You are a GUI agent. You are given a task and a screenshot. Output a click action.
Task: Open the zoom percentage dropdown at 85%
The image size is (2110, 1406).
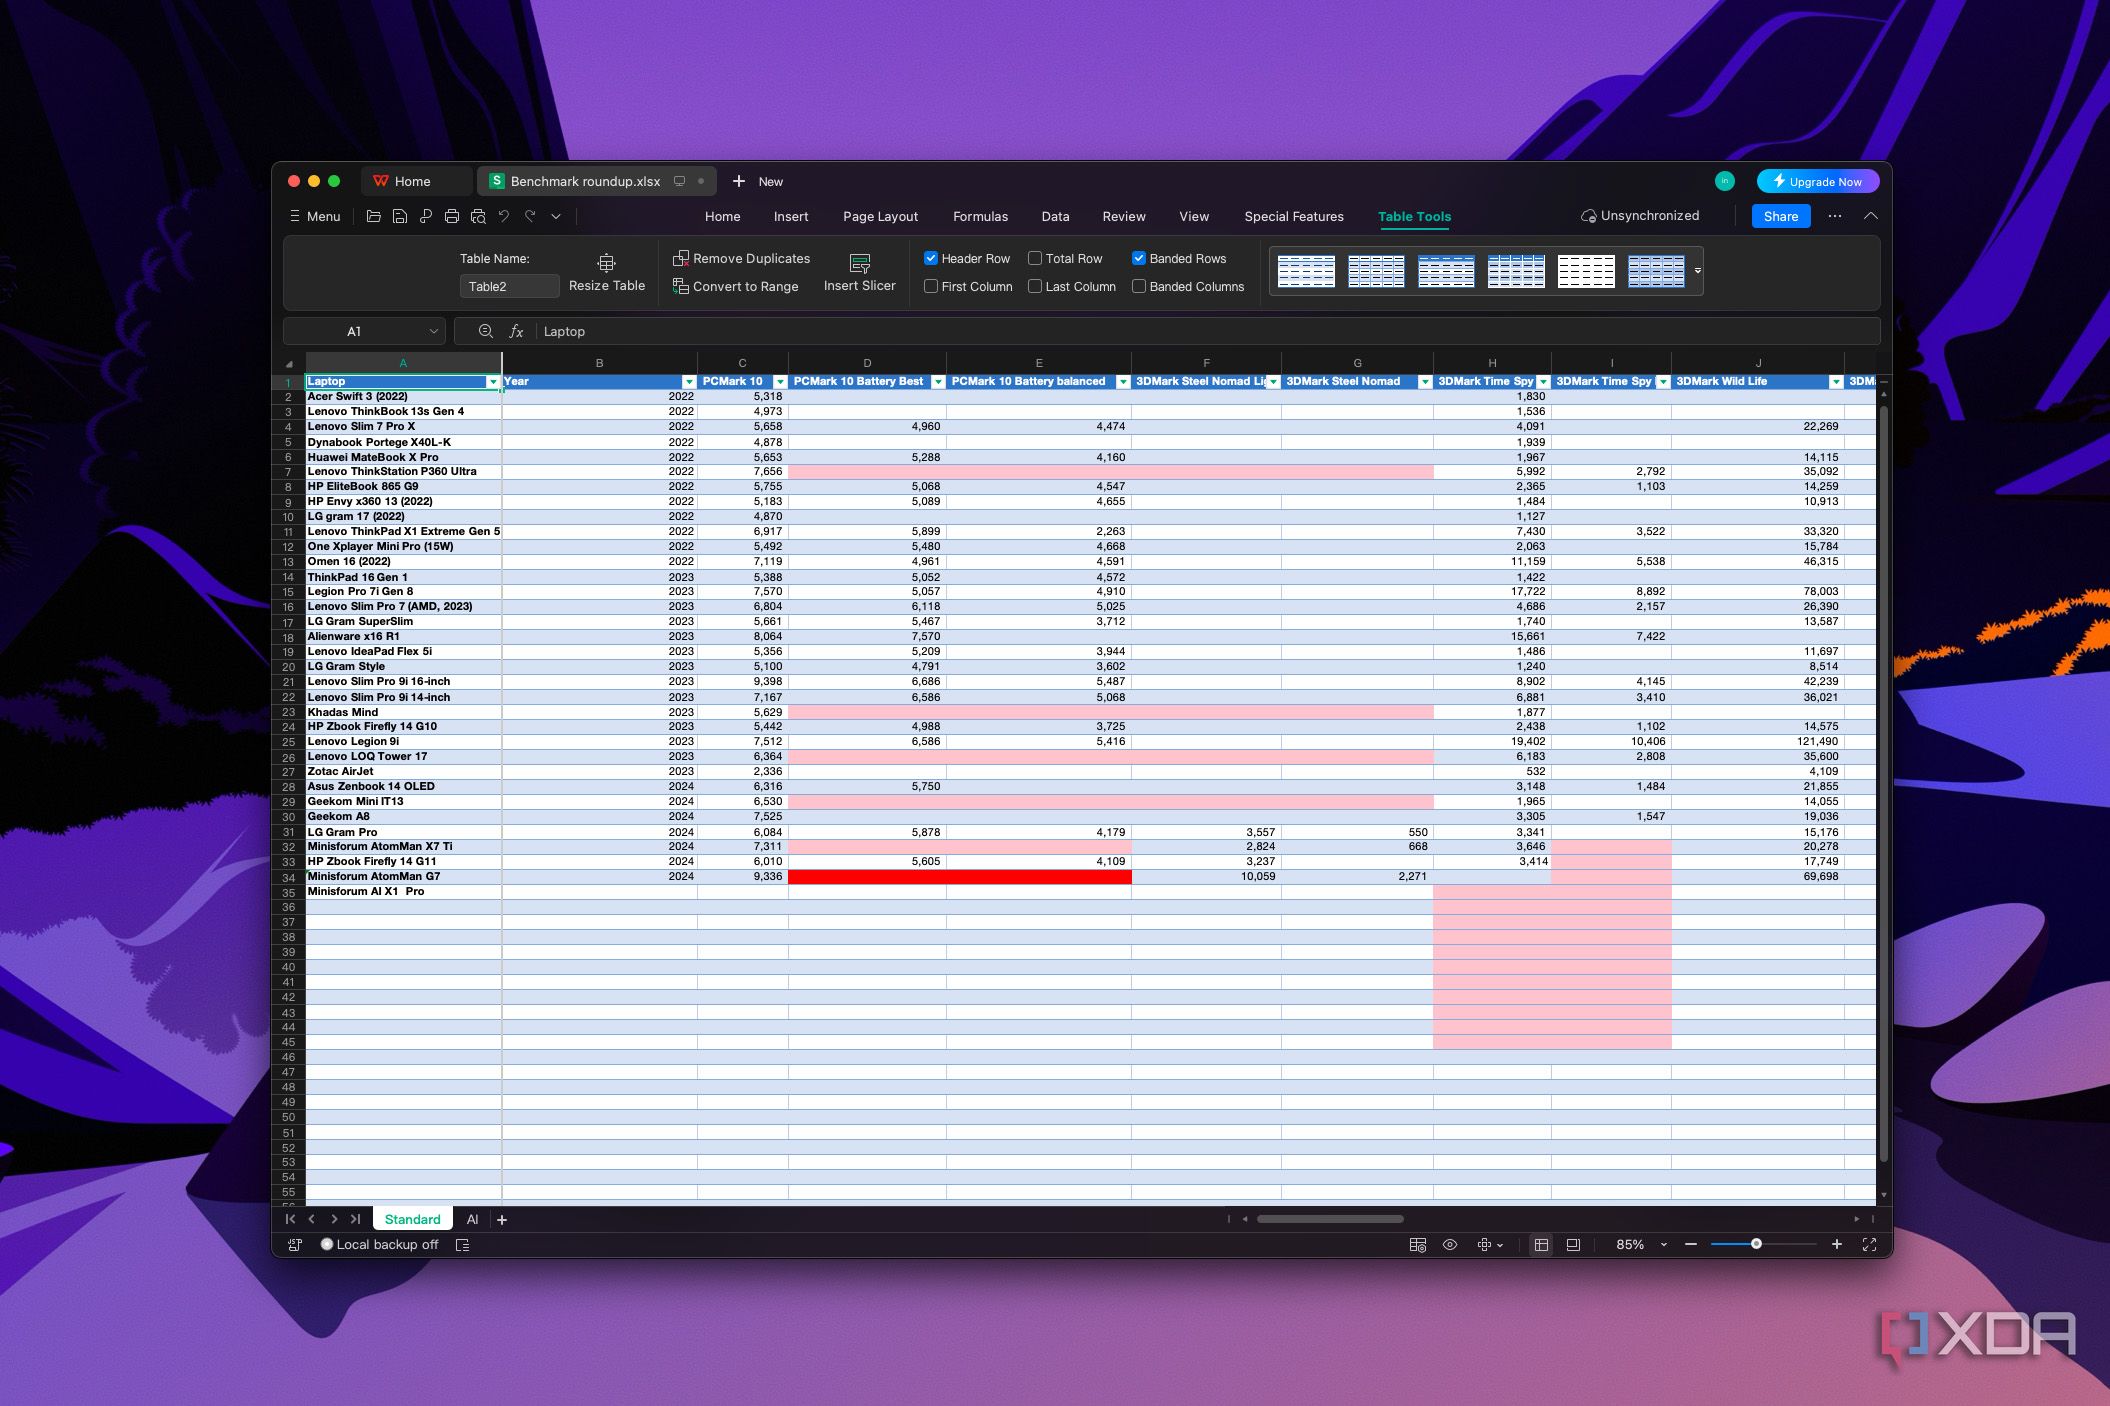(1664, 1245)
